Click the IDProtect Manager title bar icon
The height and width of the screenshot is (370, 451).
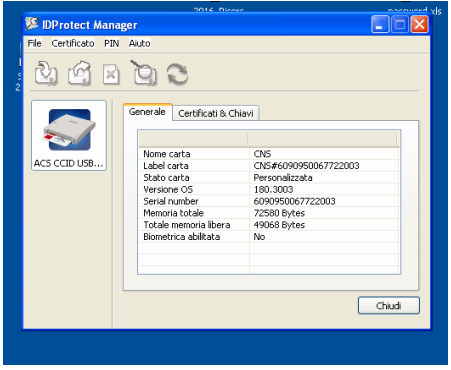(x=32, y=24)
